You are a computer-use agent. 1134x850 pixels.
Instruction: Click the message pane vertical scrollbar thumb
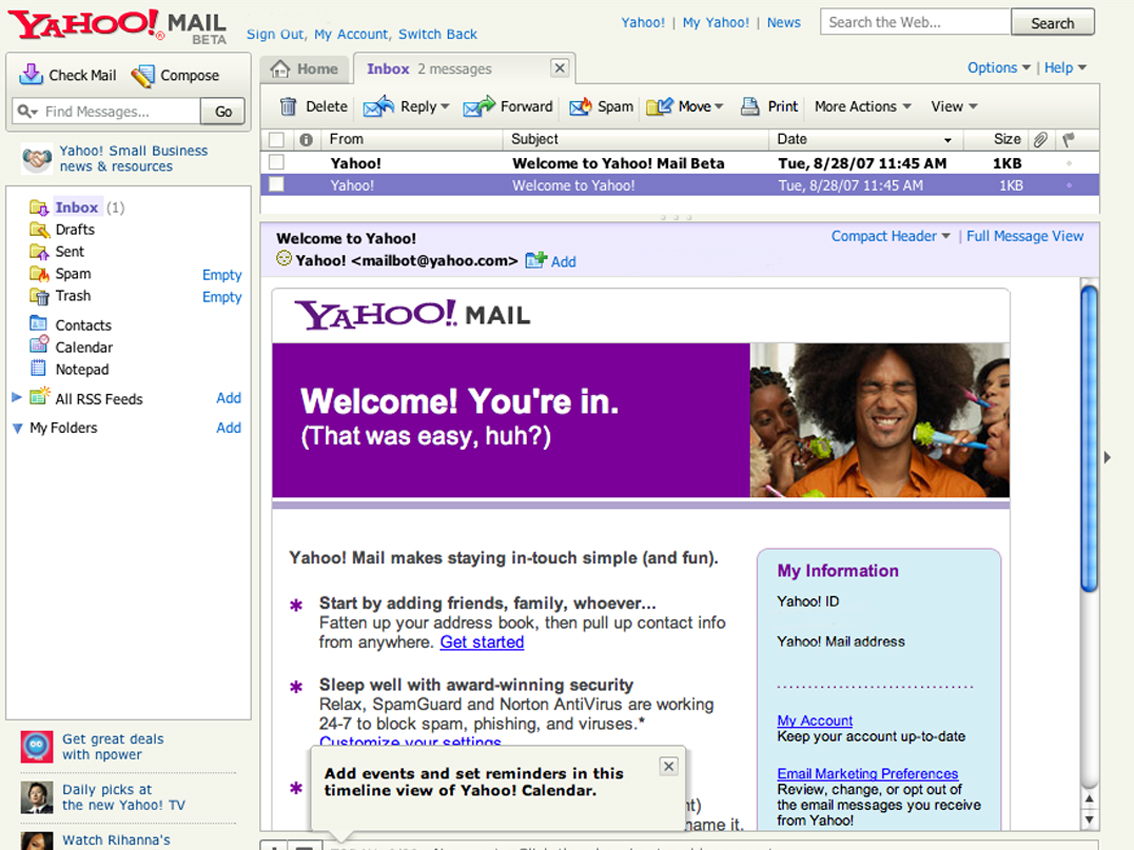click(x=1088, y=440)
